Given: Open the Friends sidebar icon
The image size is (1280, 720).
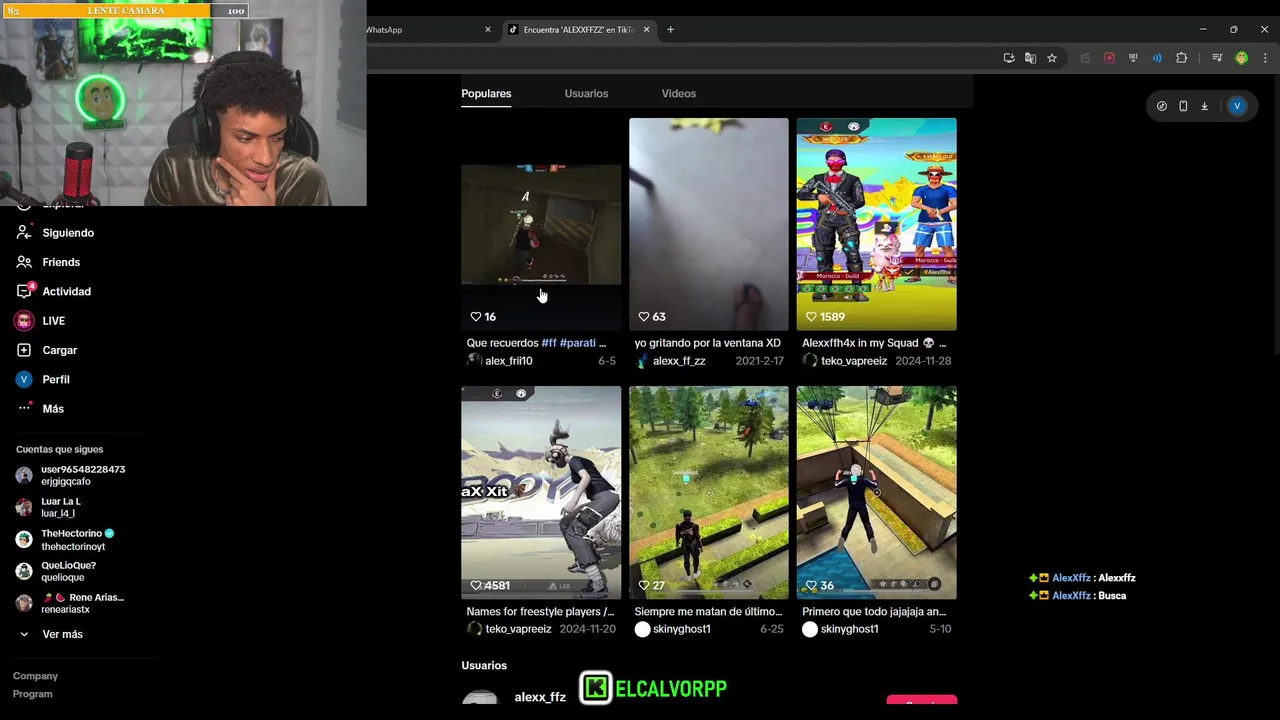Looking at the screenshot, I should pos(24,262).
